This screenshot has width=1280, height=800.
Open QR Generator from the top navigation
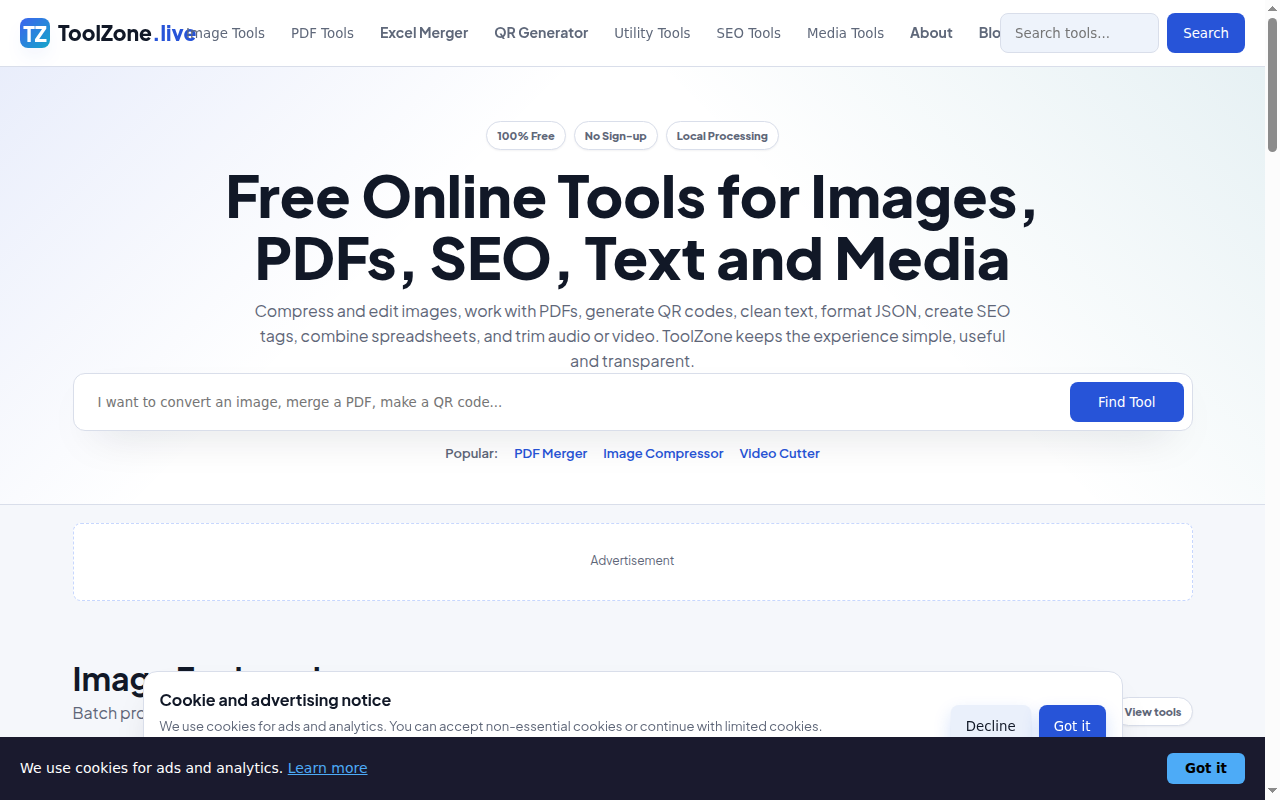(541, 33)
